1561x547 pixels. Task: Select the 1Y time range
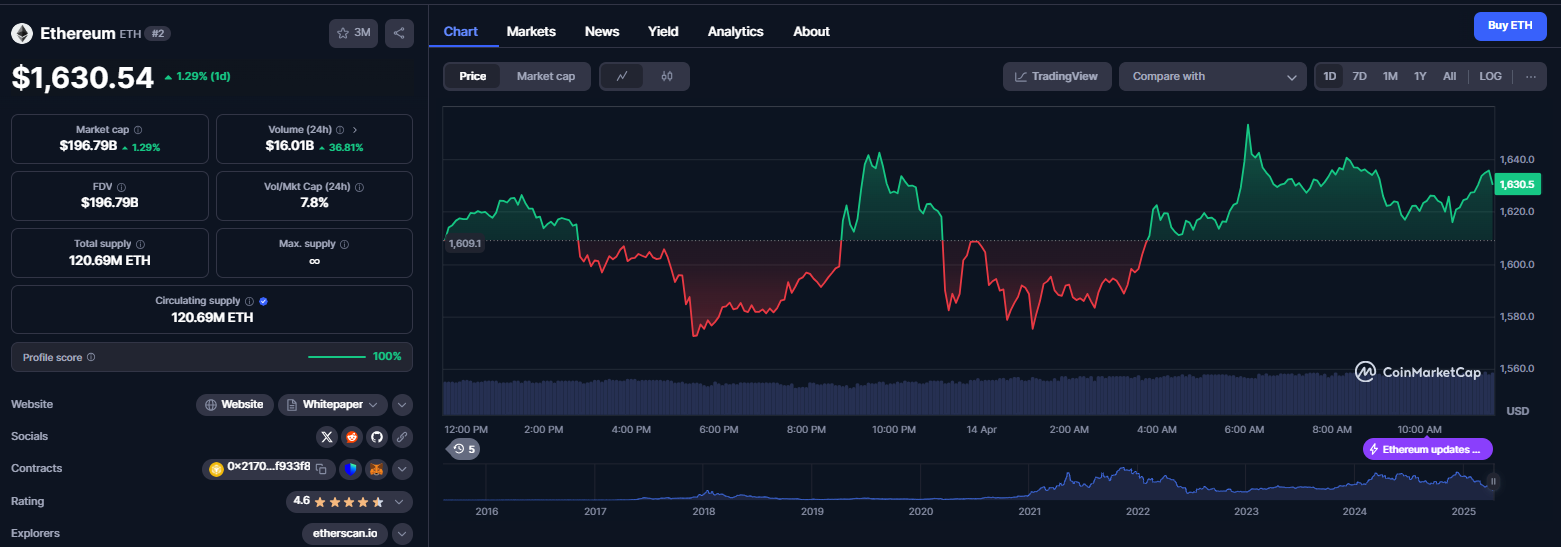1420,76
